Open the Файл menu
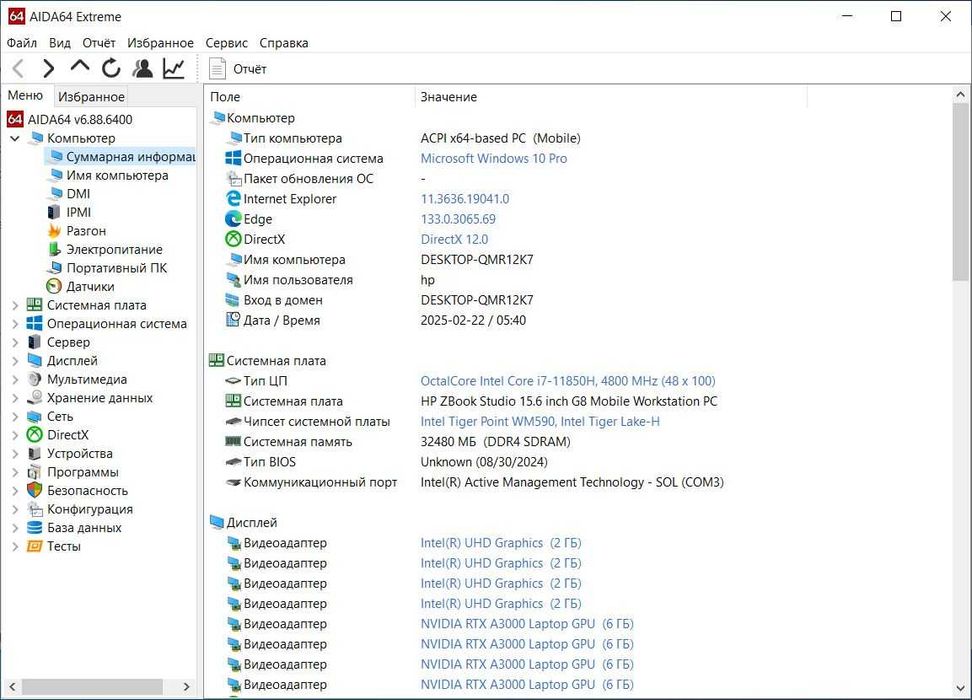Screen dimensions: 972x700 pyautogui.click(x=22, y=43)
